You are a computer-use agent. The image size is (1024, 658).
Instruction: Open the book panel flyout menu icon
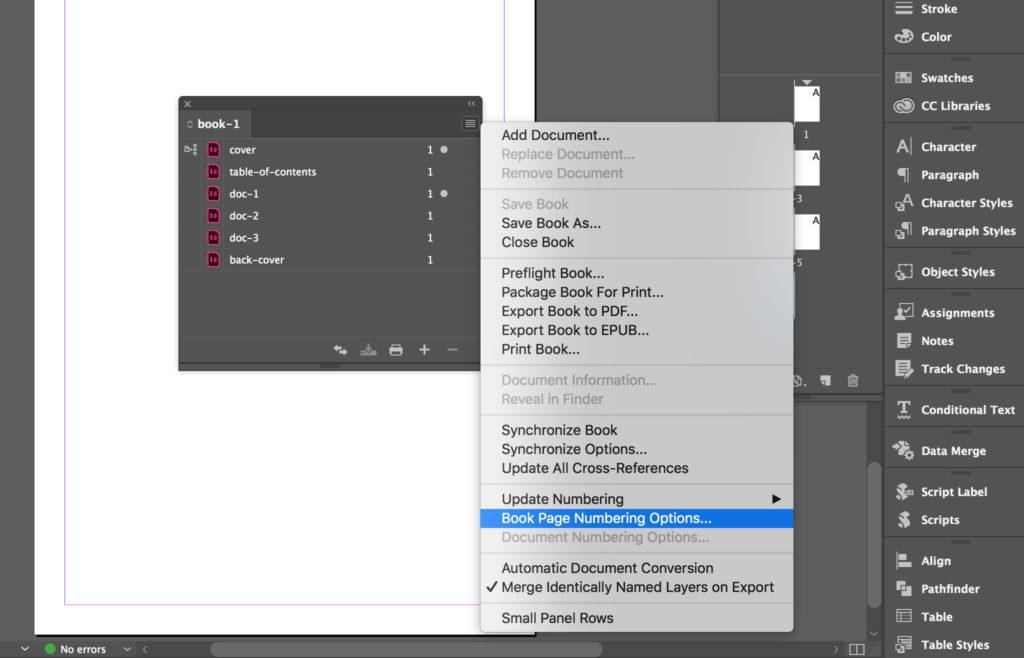[469, 123]
